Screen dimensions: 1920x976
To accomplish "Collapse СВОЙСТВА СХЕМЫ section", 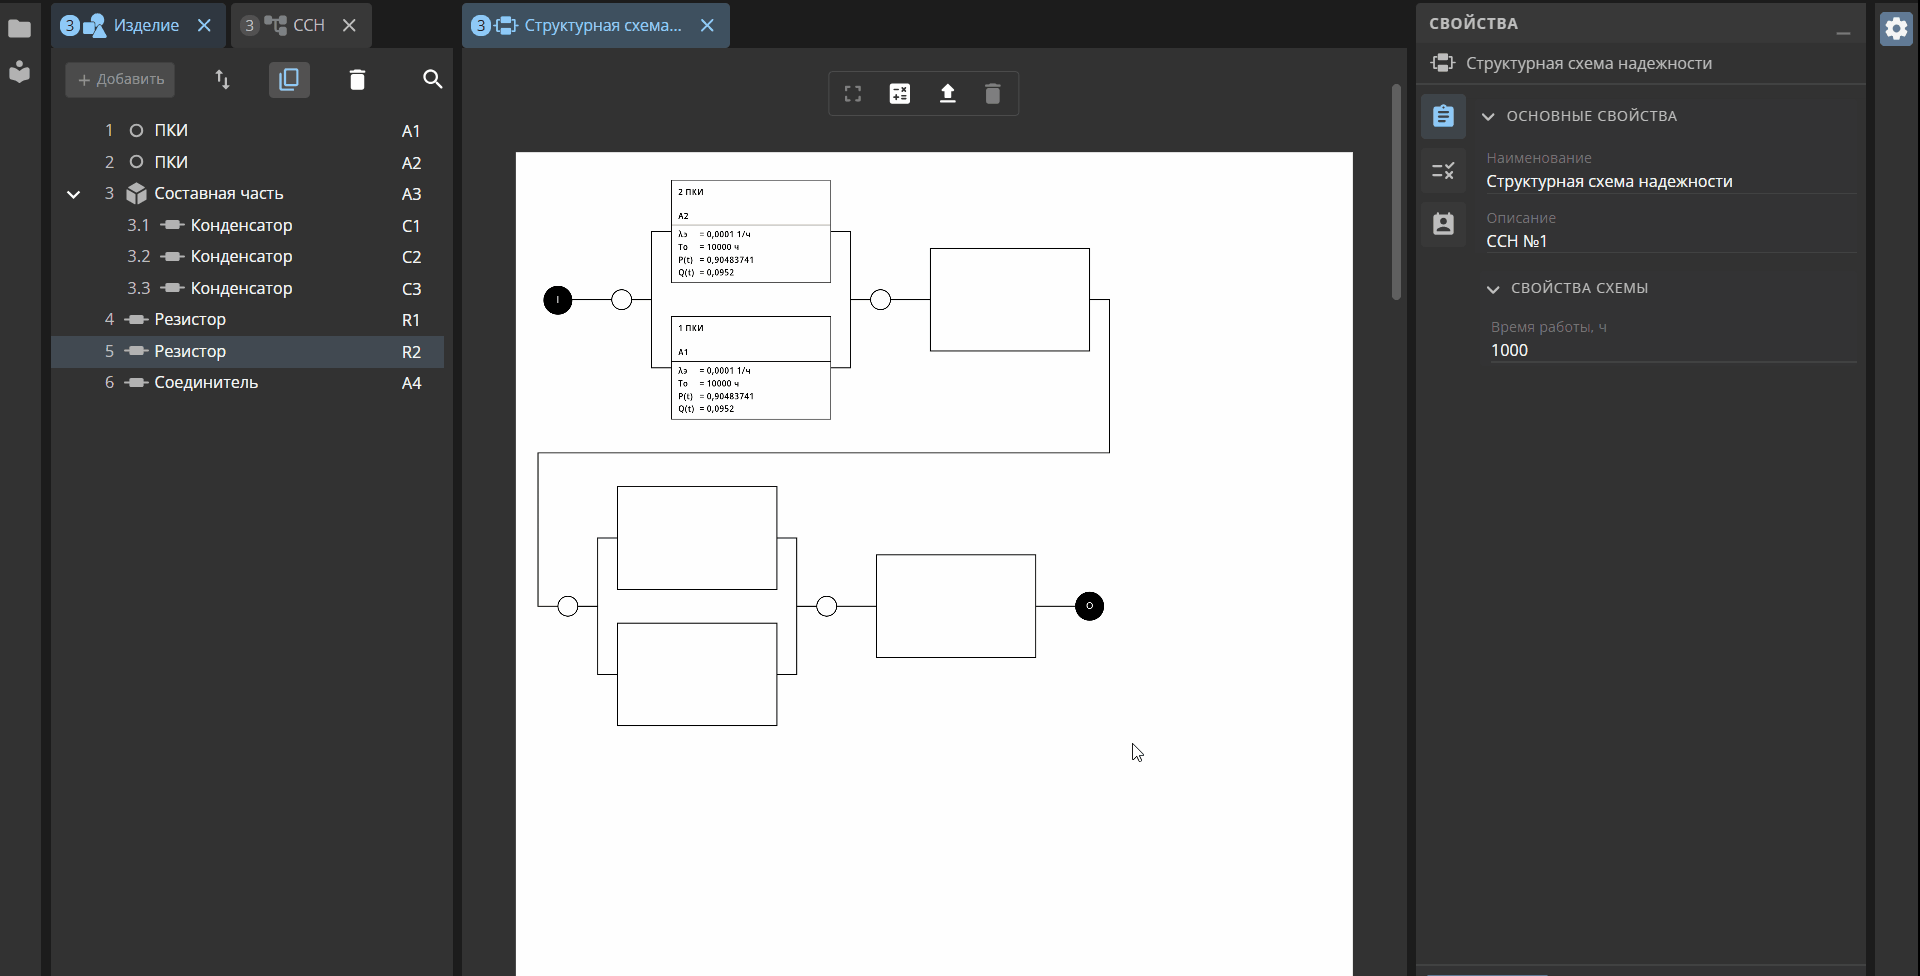I will click(1493, 289).
